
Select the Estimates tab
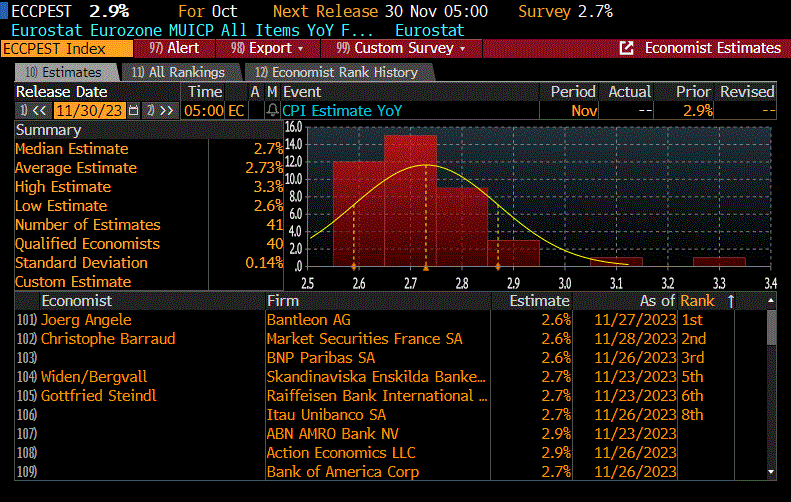pos(66,73)
